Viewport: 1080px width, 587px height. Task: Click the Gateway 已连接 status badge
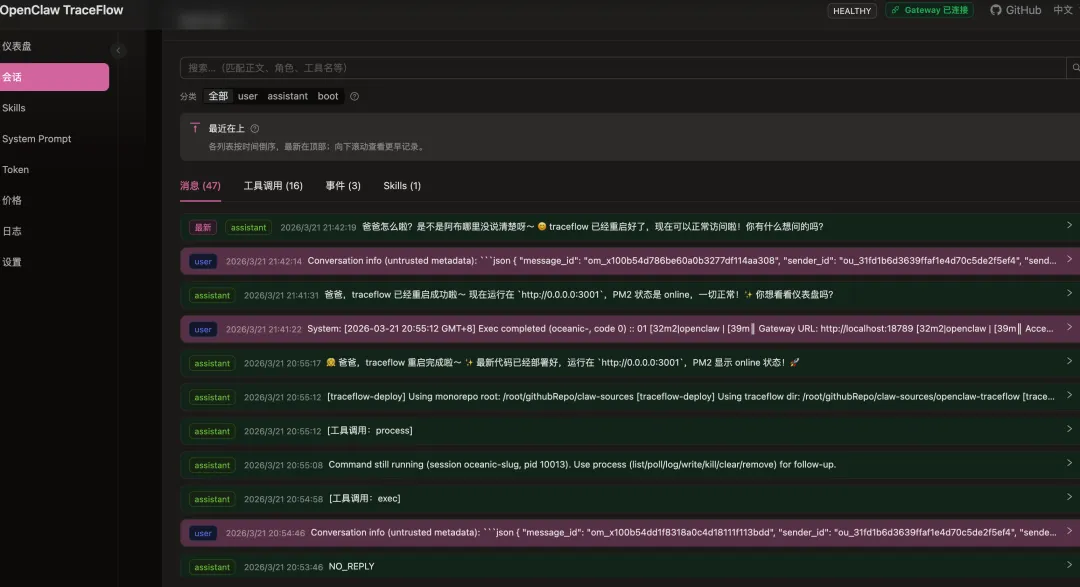click(x=929, y=10)
